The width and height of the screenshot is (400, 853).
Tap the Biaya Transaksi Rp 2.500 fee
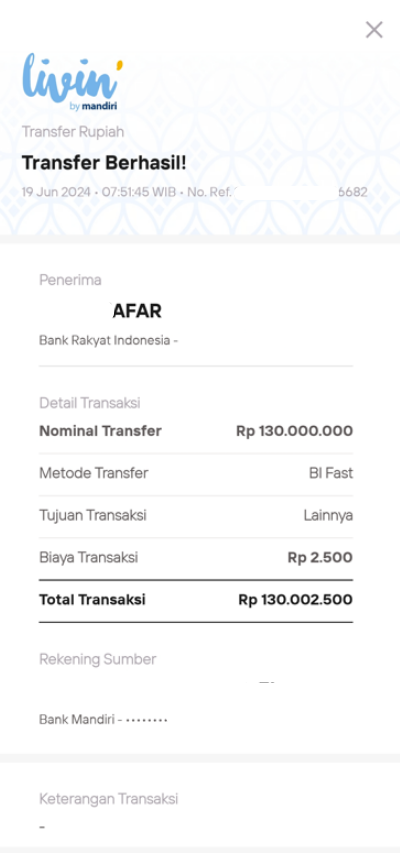pos(320,558)
